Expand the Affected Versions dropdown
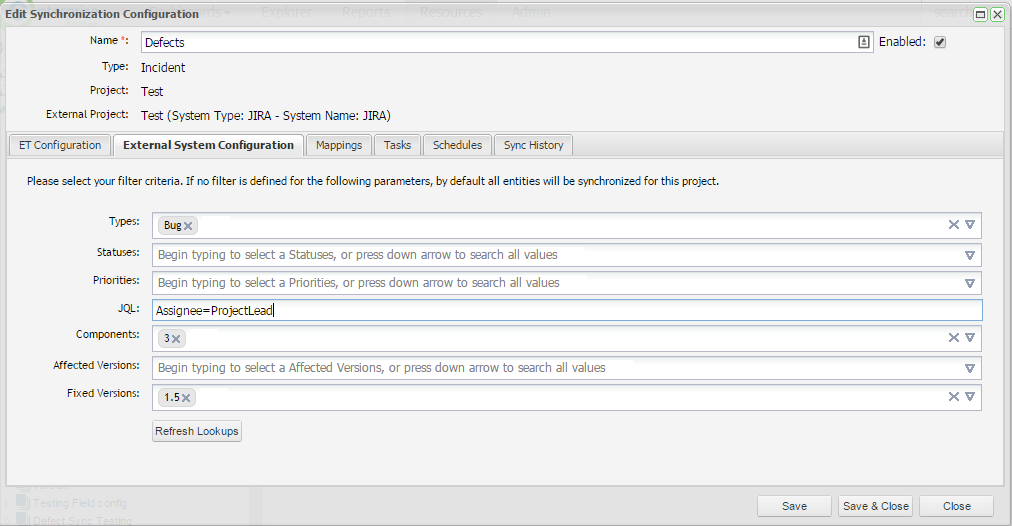 tap(970, 368)
